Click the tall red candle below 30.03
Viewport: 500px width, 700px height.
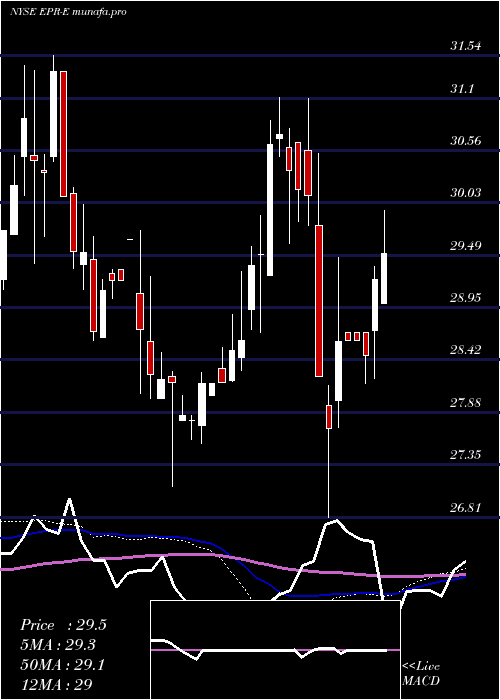[319, 301]
